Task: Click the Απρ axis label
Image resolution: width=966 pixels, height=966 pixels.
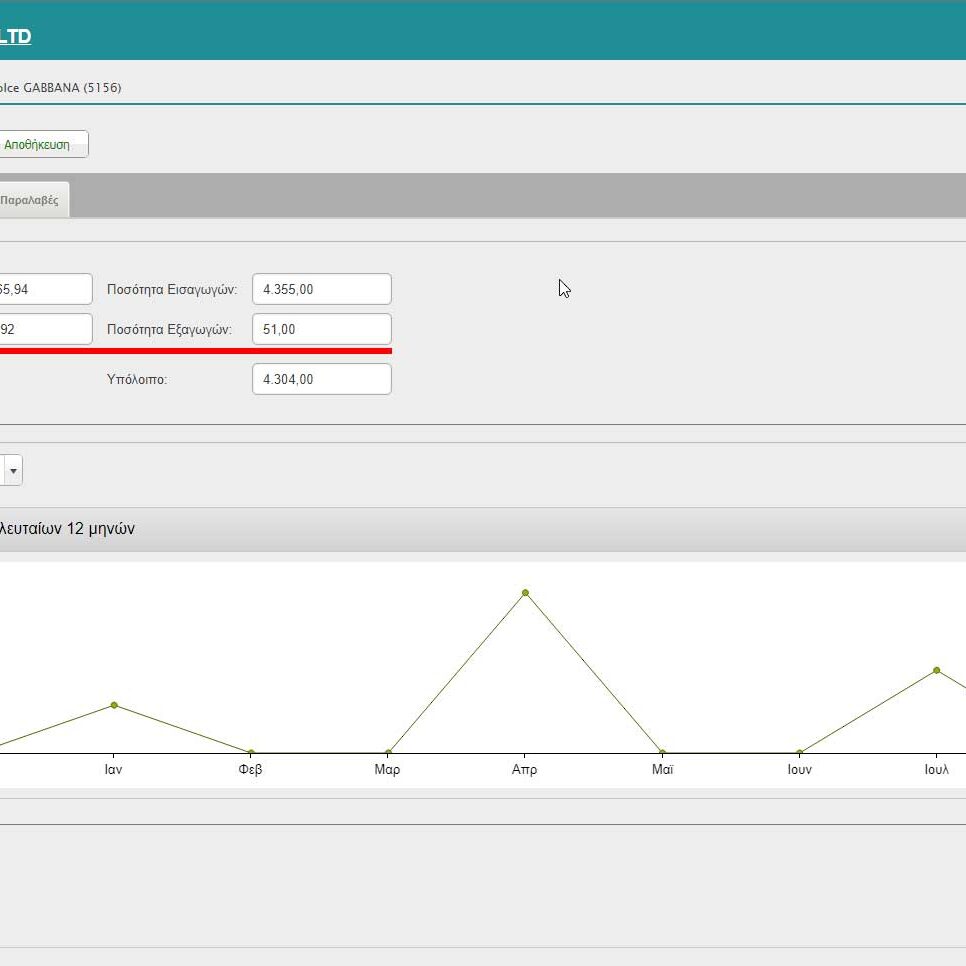Action: pyautogui.click(x=524, y=770)
